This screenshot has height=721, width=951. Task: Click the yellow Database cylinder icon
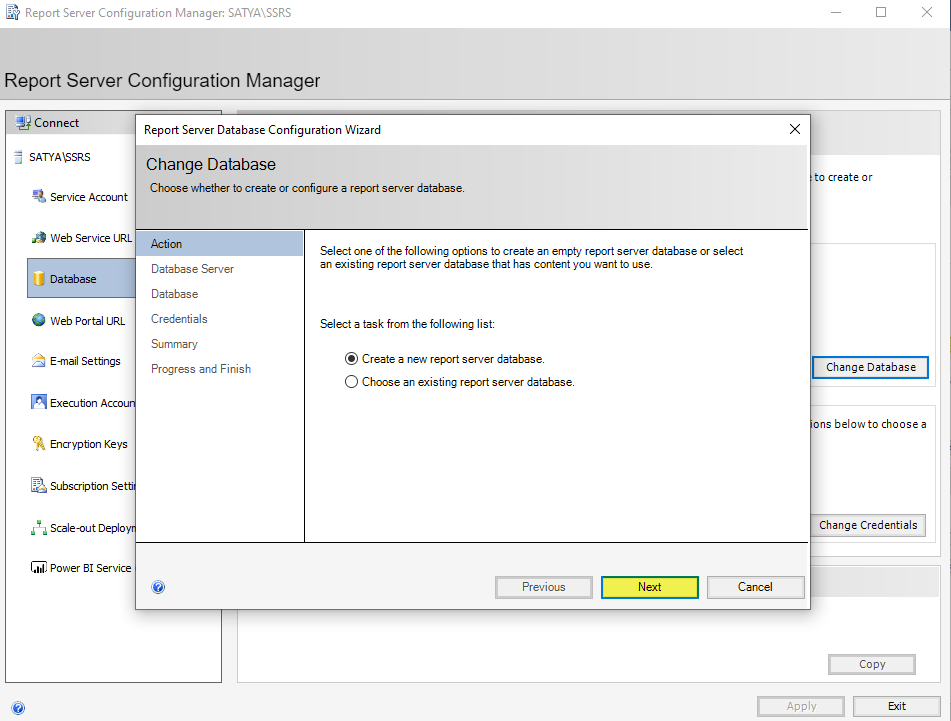pos(39,279)
